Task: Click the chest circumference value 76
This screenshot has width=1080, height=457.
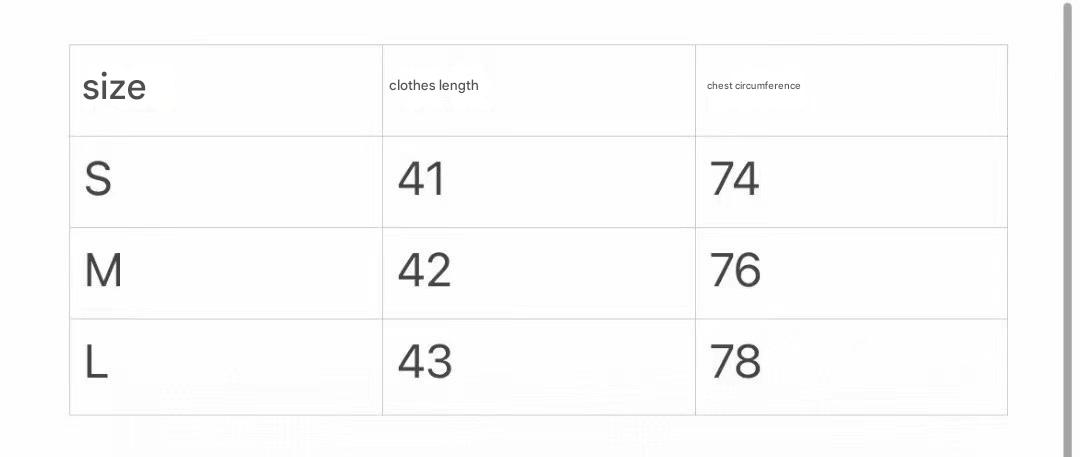Action: [x=735, y=271]
